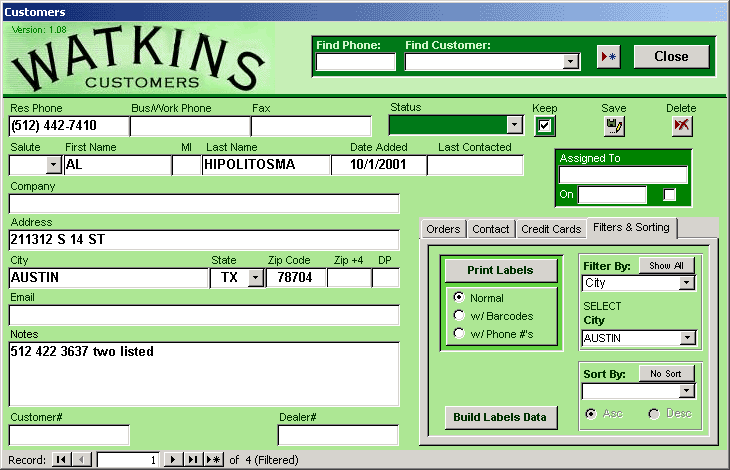Click the City field AUSTIN
Screen dimensions: 730x470
[109, 278]
